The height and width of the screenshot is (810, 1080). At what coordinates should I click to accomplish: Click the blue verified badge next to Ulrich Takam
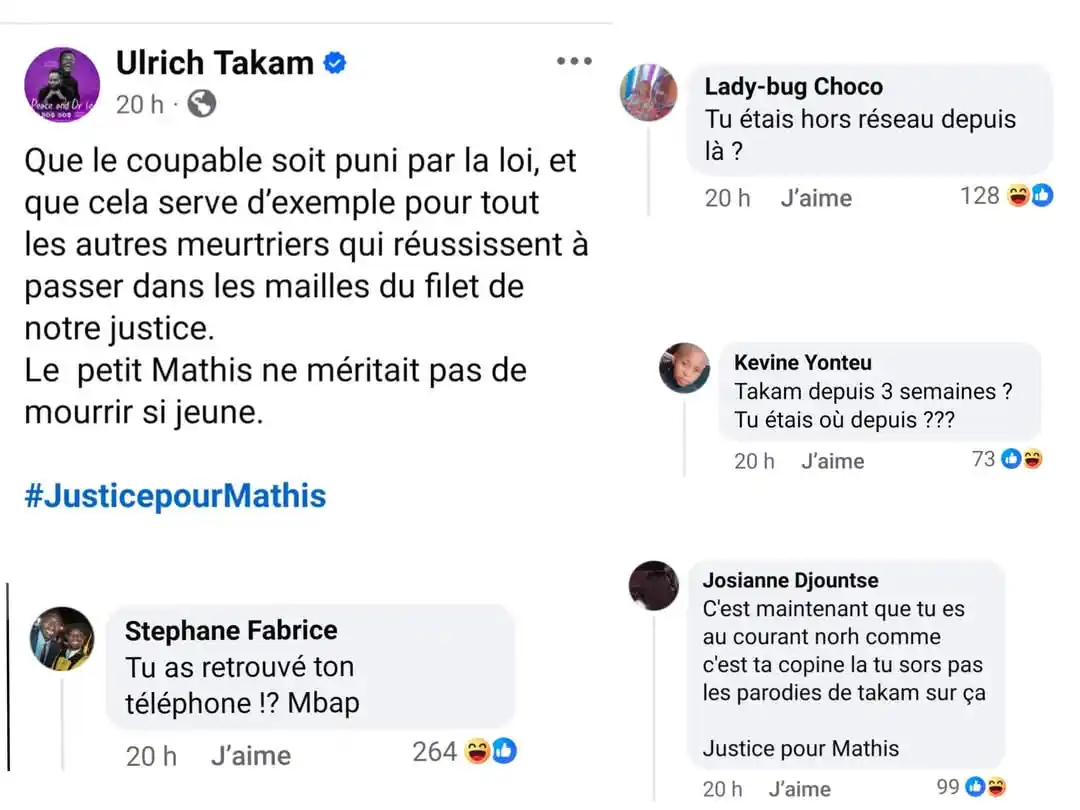pos(334,63)
